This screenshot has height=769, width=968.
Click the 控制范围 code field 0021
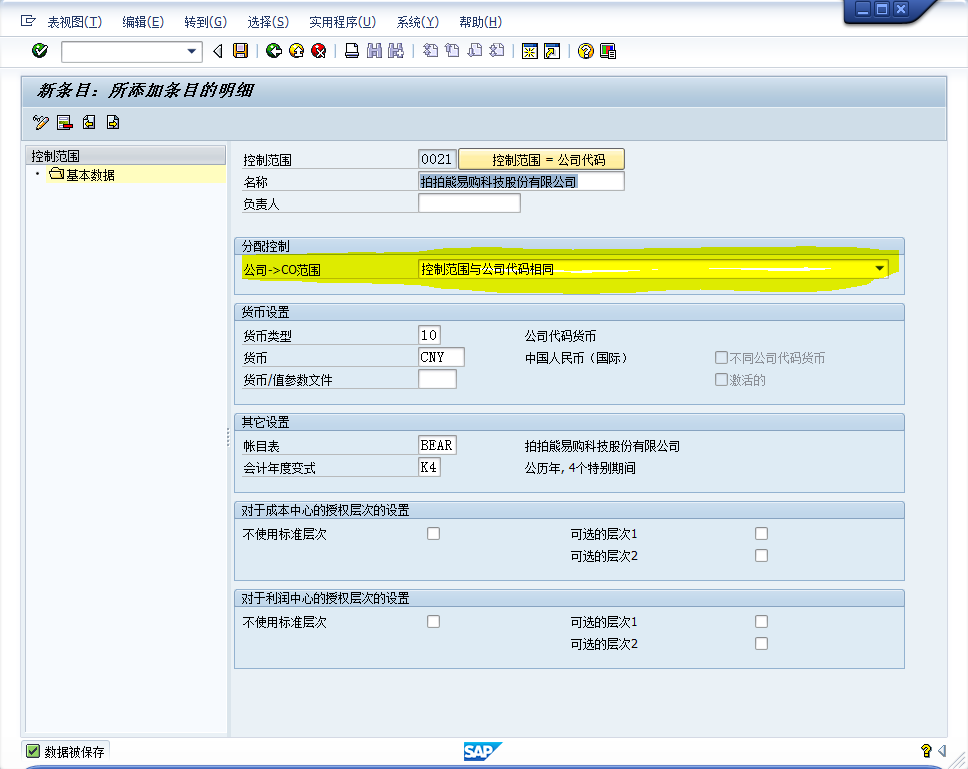pyautogui.click(x=437, y=159)
